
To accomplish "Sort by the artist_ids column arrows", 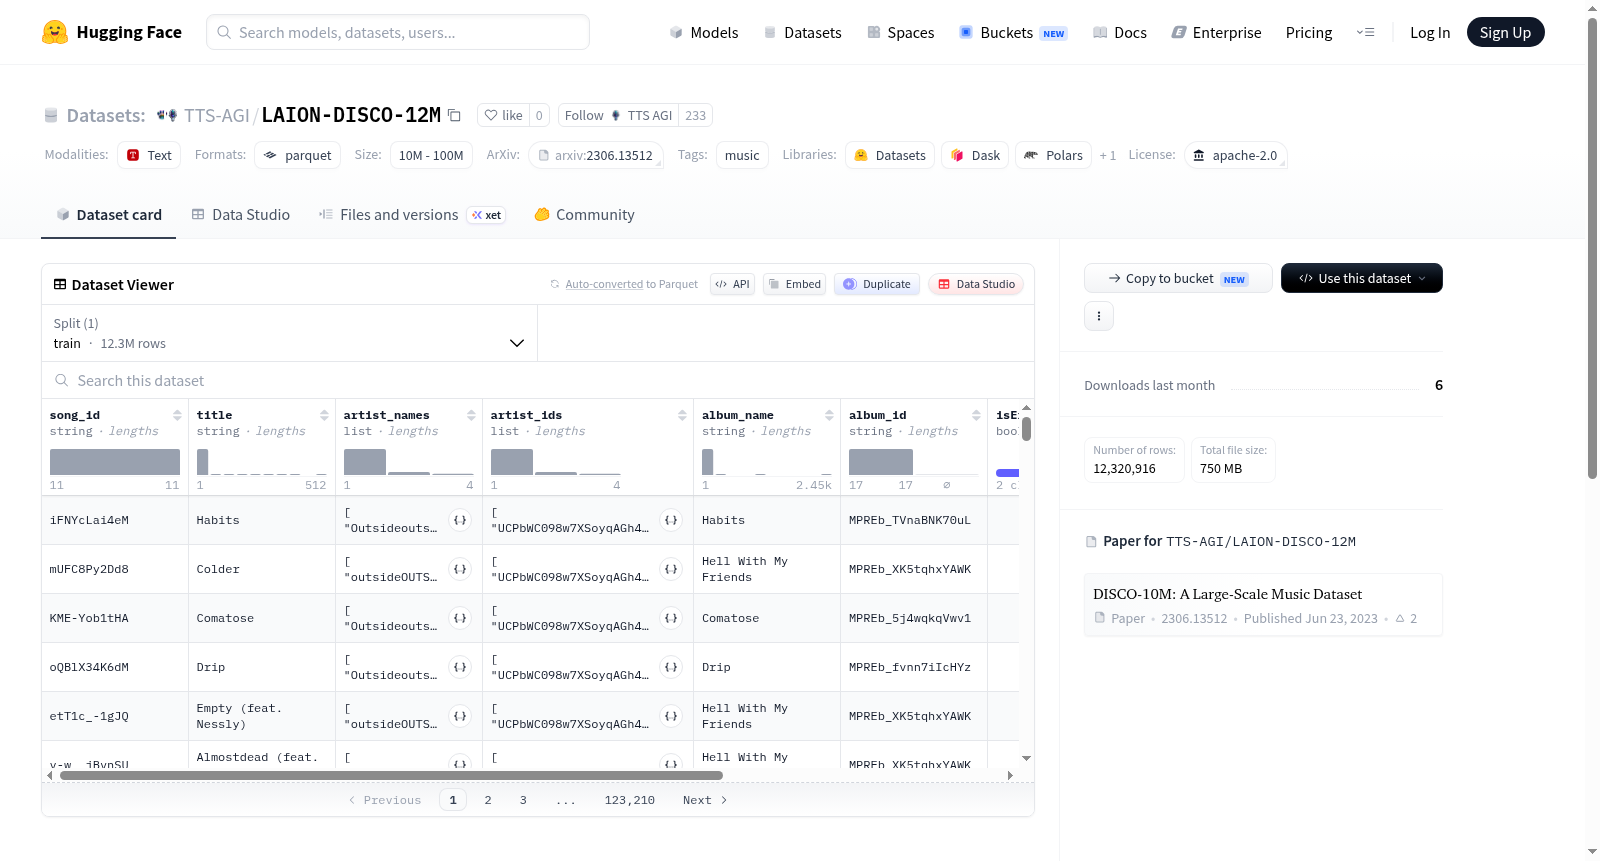I will (682, 415).
